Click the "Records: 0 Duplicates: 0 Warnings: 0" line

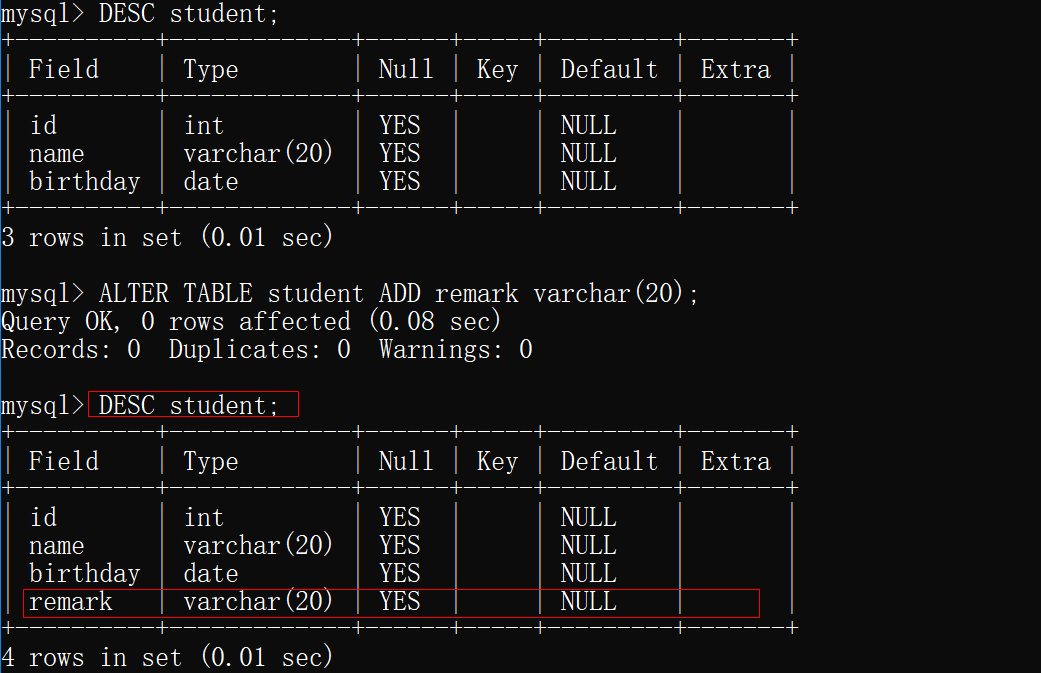tap(266, 349)
